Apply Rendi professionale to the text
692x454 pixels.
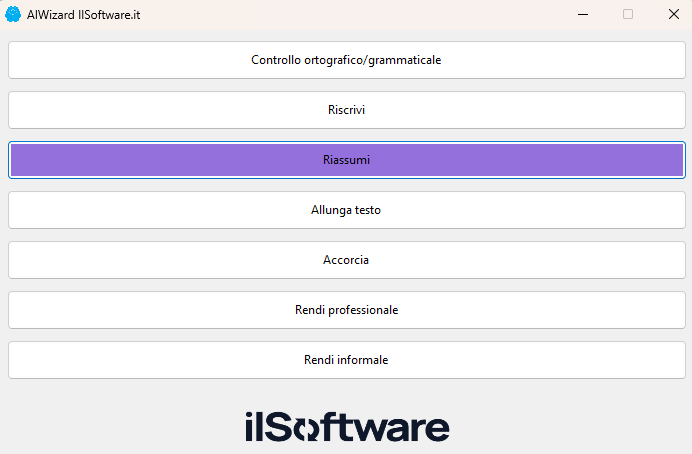[346, 310]
